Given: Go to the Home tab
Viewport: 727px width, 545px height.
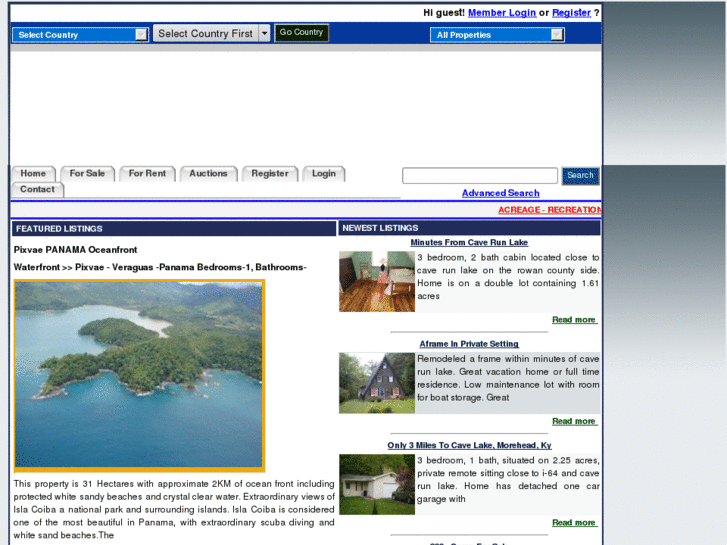Looking at the screenshot, I should coord(33,173).
